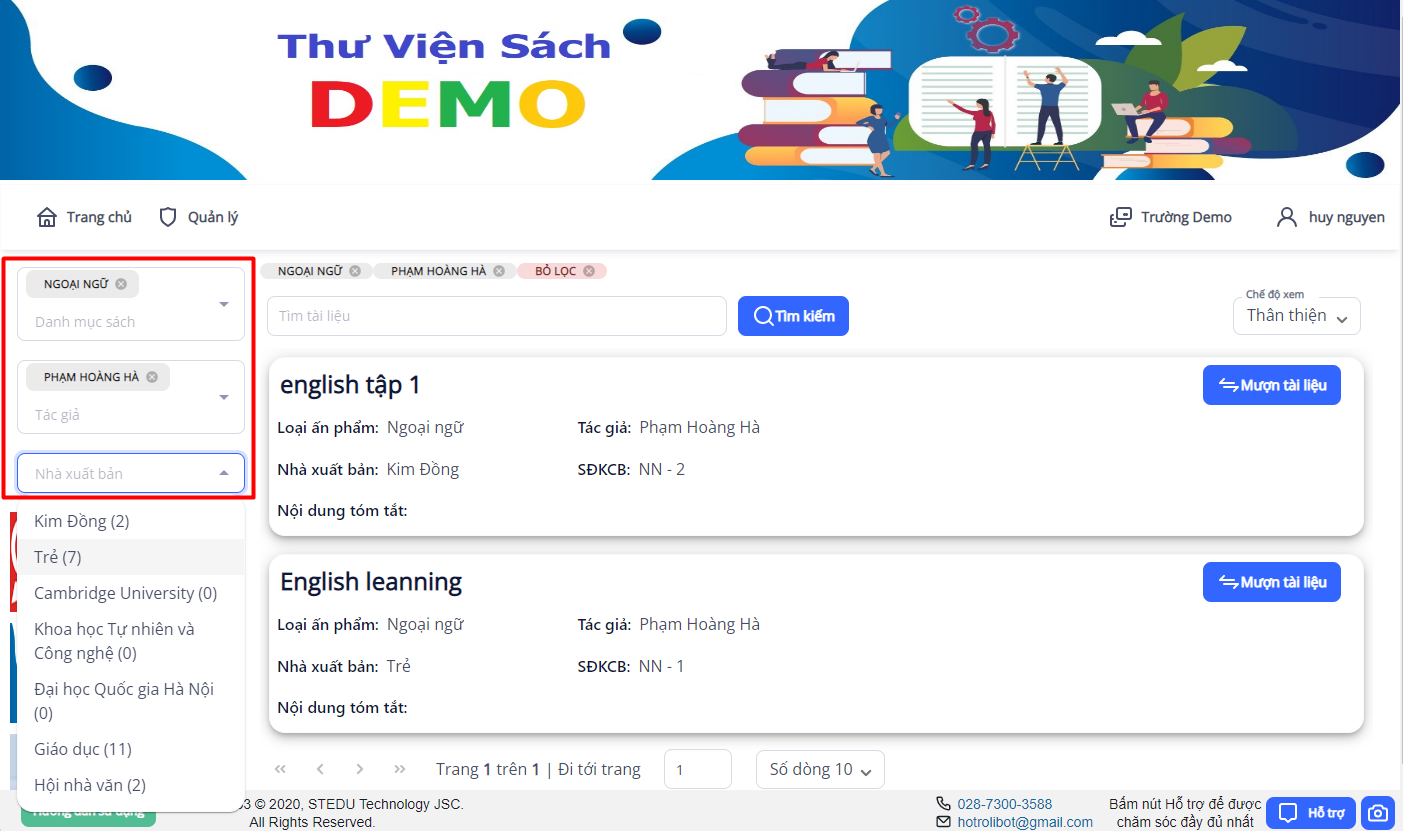Borrow the english tập 1 document

1271,385
